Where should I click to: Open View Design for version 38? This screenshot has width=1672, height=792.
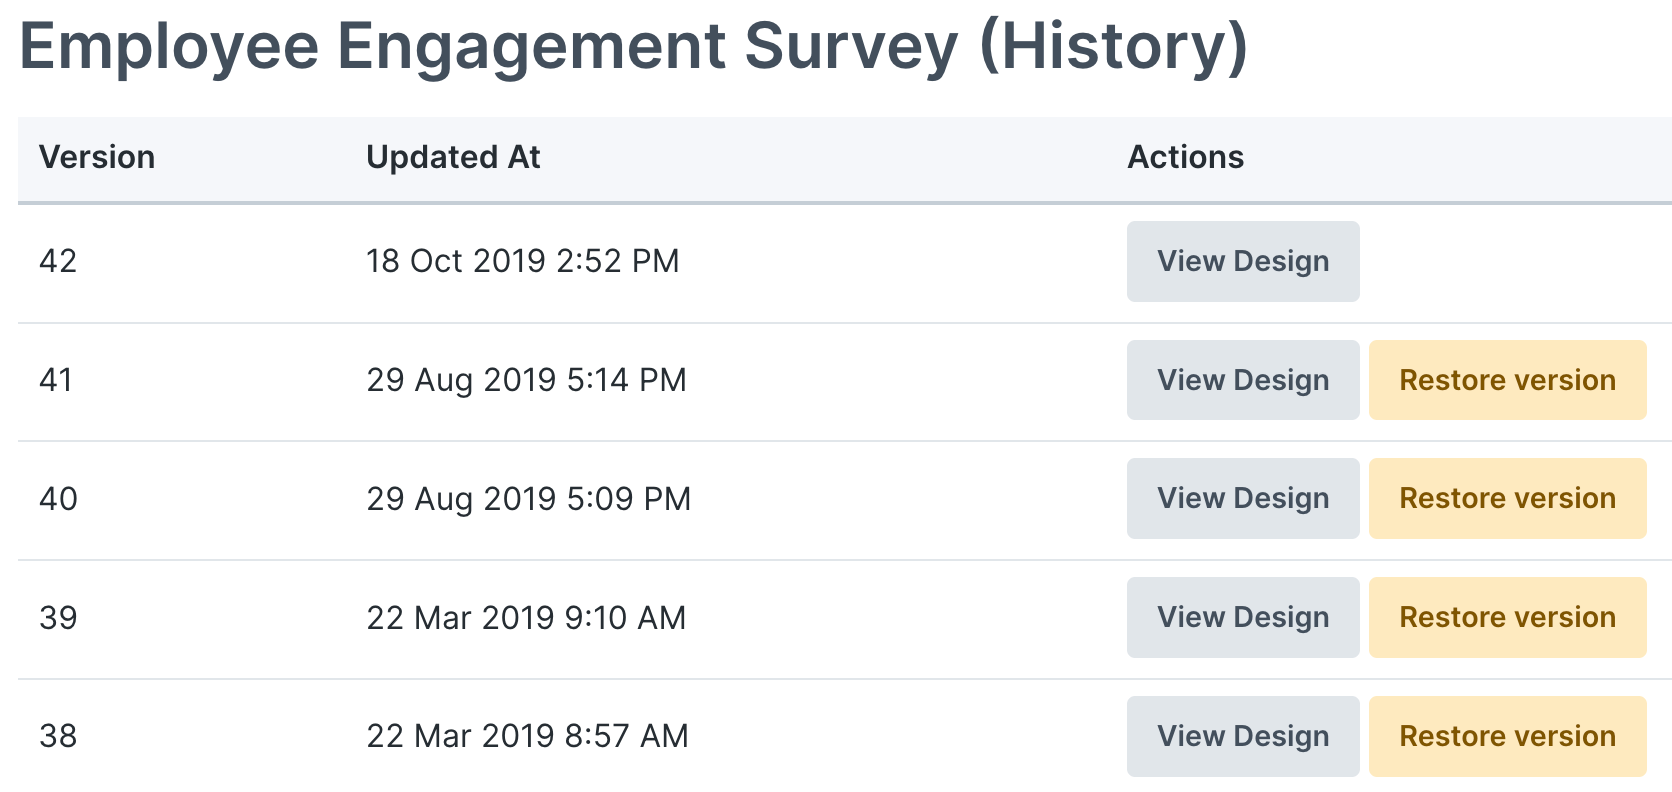(x=1242, y=736)
